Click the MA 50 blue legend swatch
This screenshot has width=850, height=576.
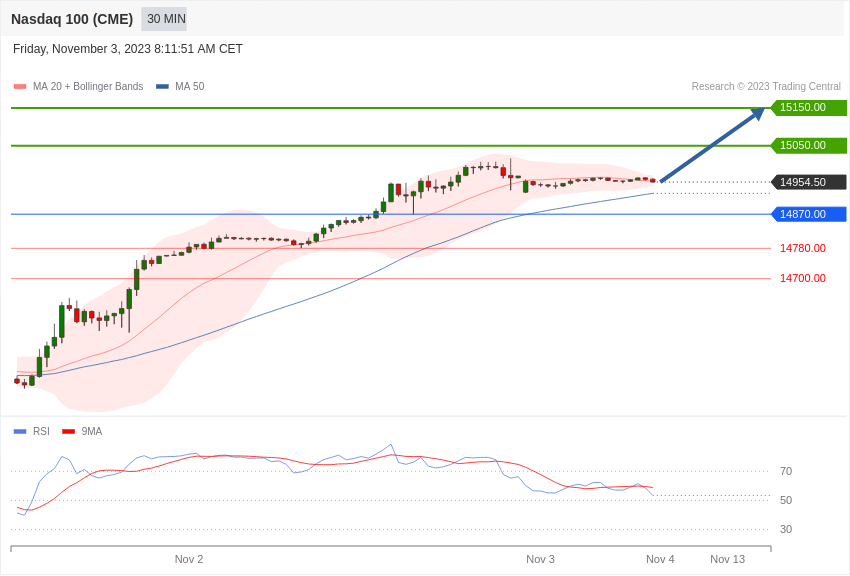[x=162, y=87]
